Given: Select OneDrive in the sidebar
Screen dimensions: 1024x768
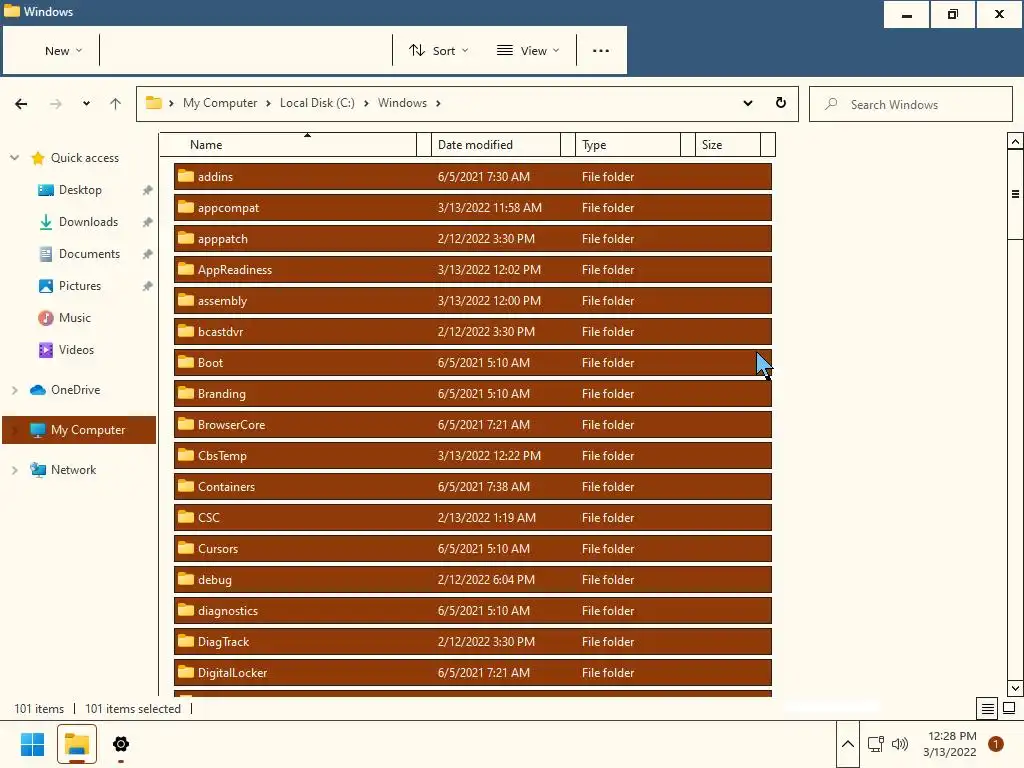Looking at the screenshot, I should (x=76, y=389).
